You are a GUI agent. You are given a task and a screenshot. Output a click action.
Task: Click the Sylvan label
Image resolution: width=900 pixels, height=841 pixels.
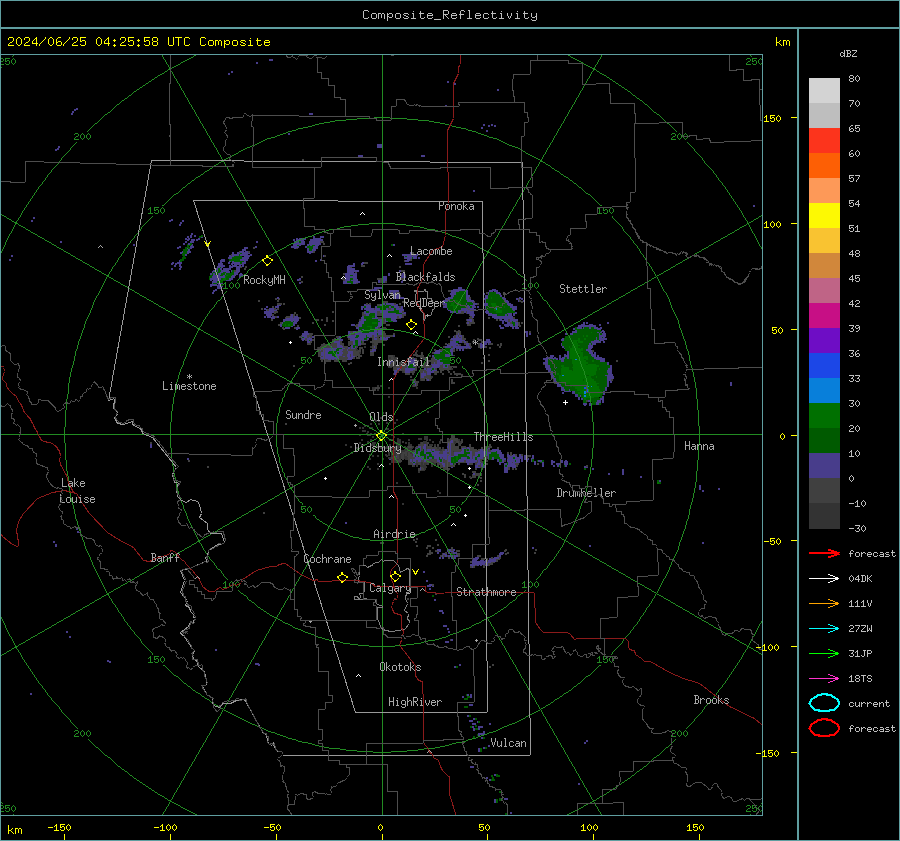tap(382, 295)
